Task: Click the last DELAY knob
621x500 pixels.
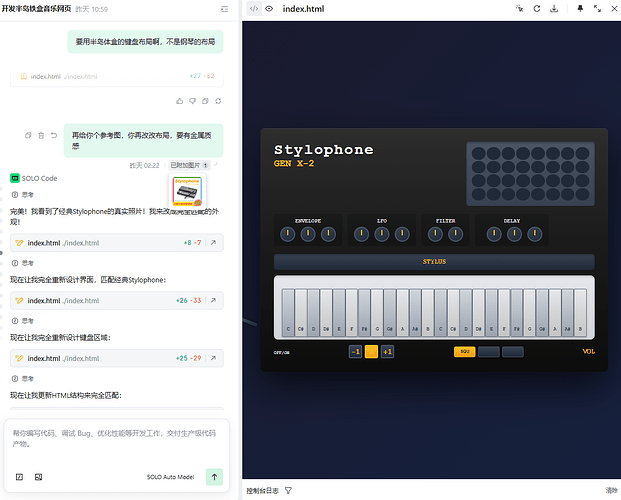Action: coord(535,234)
